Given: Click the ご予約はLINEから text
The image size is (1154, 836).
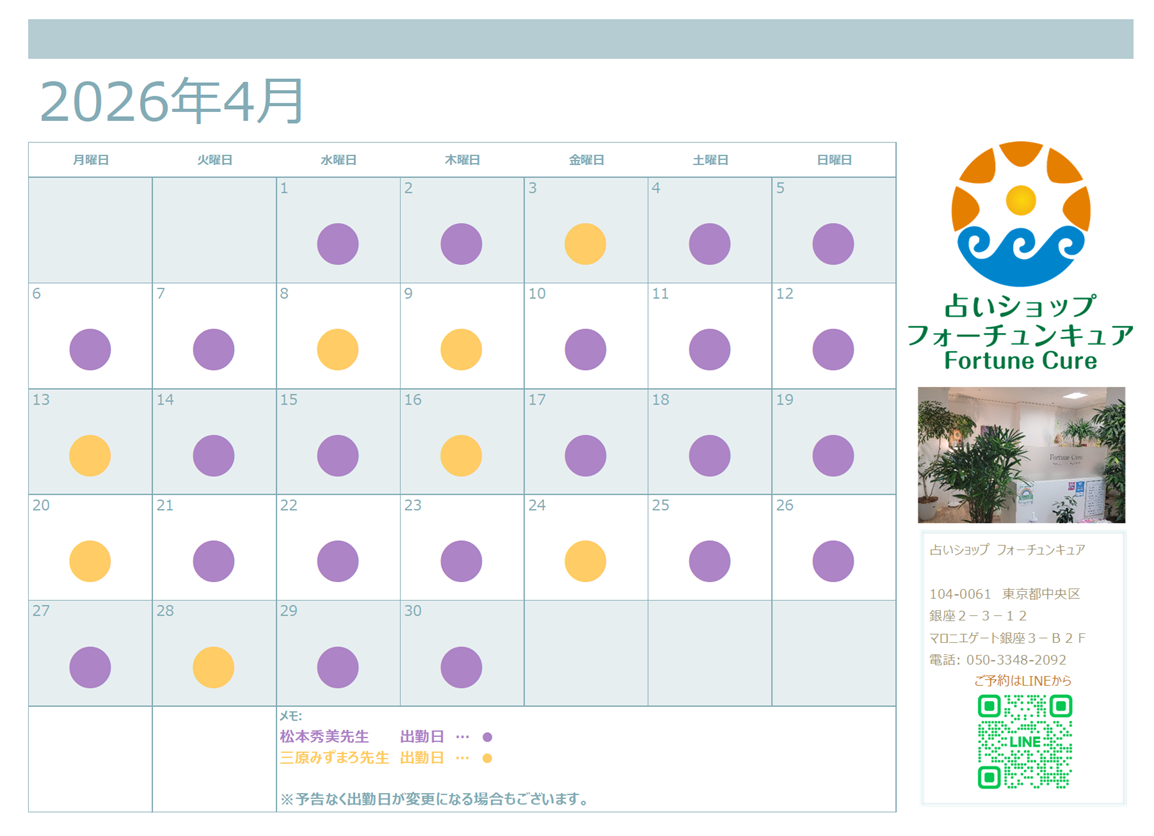Looking at the screenshot, I should pos(1022,681).
